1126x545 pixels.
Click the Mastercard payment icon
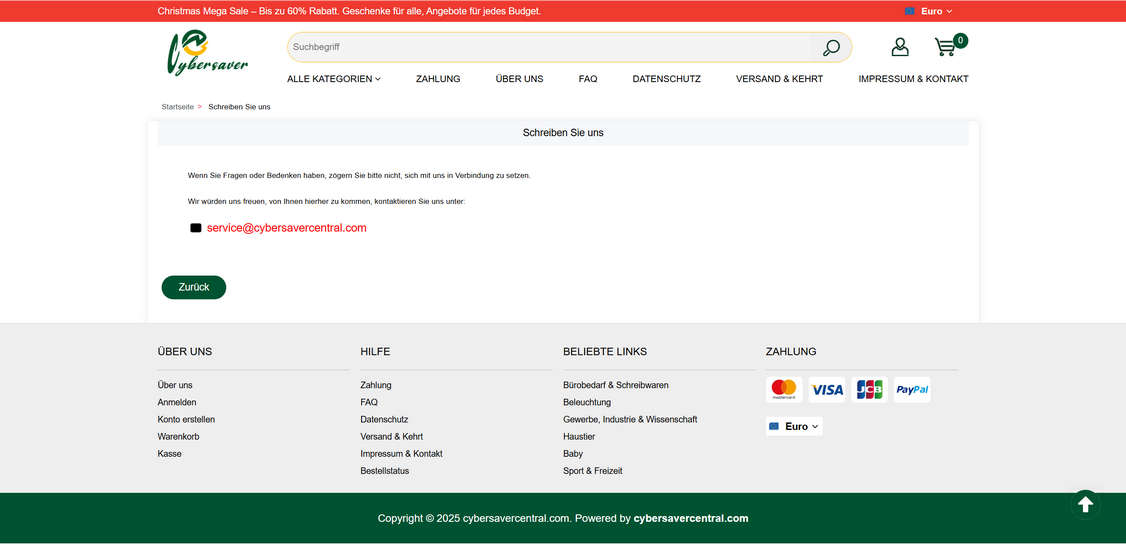[784, 390]
